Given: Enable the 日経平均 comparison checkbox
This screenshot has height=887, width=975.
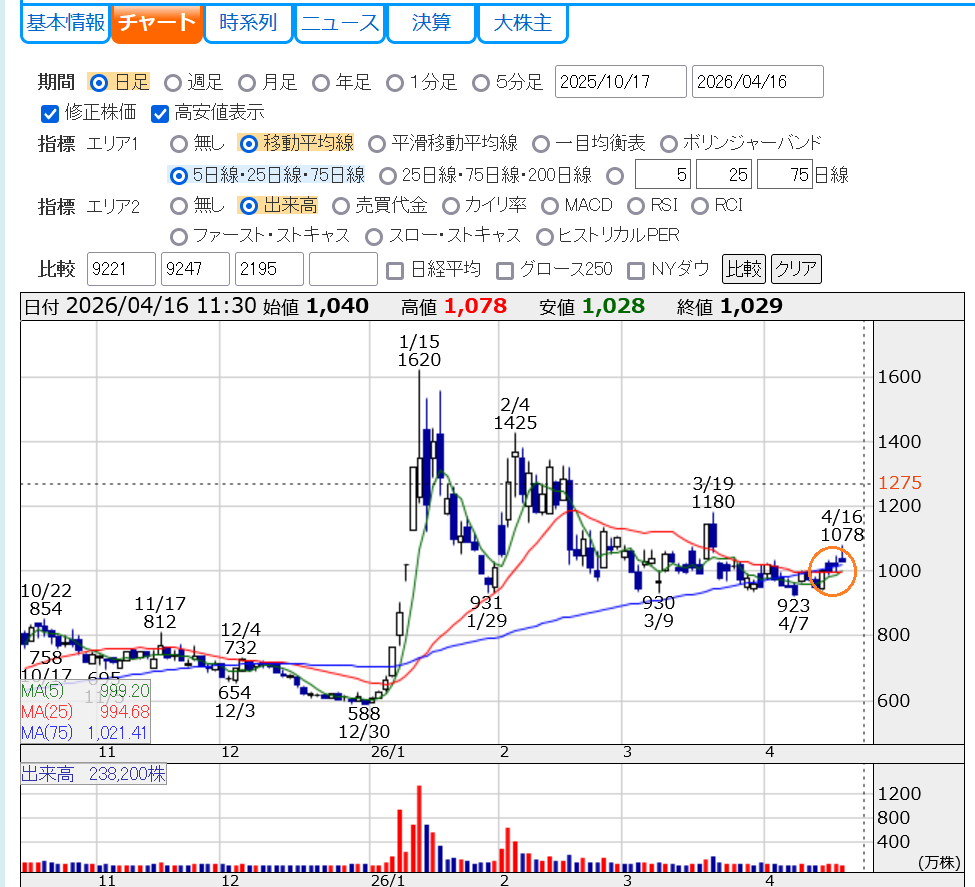Looking at the screenshot, I should (395, 269).
